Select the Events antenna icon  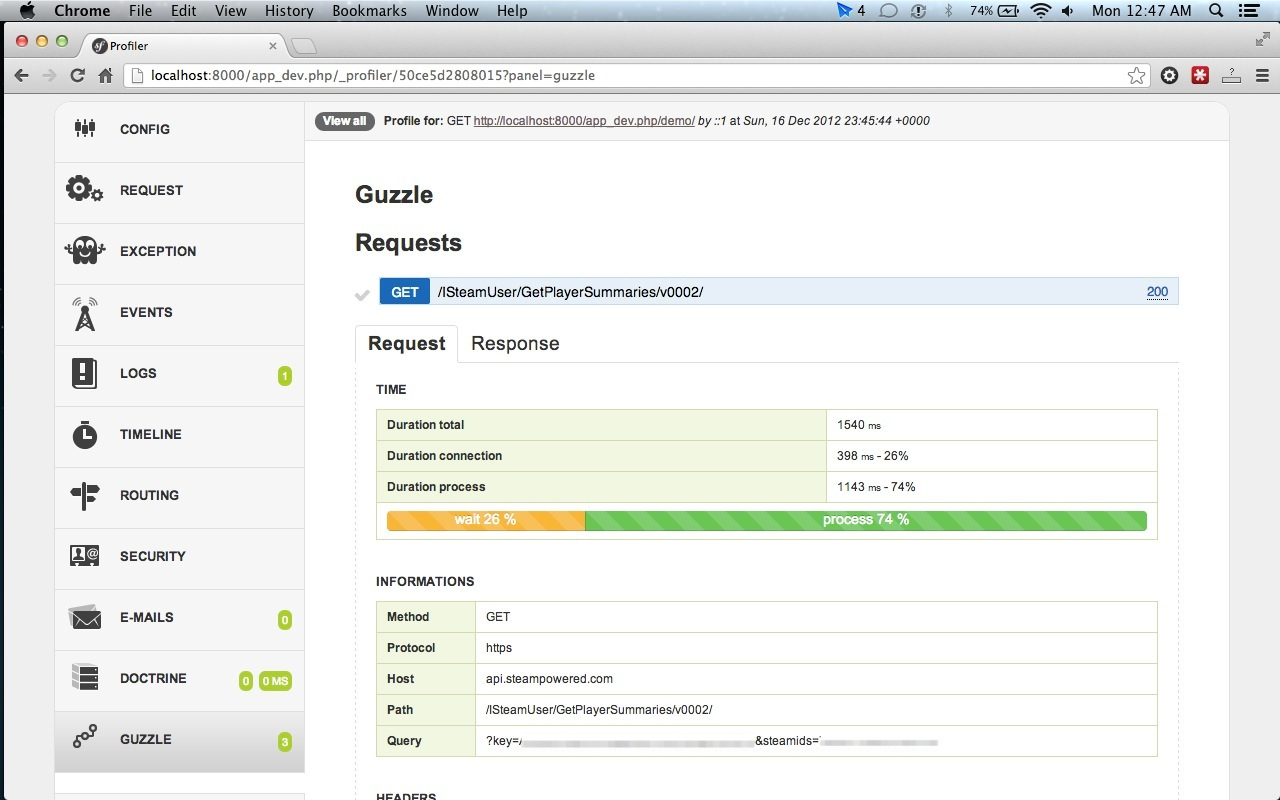pyautogui.click(x=85, y=313)
